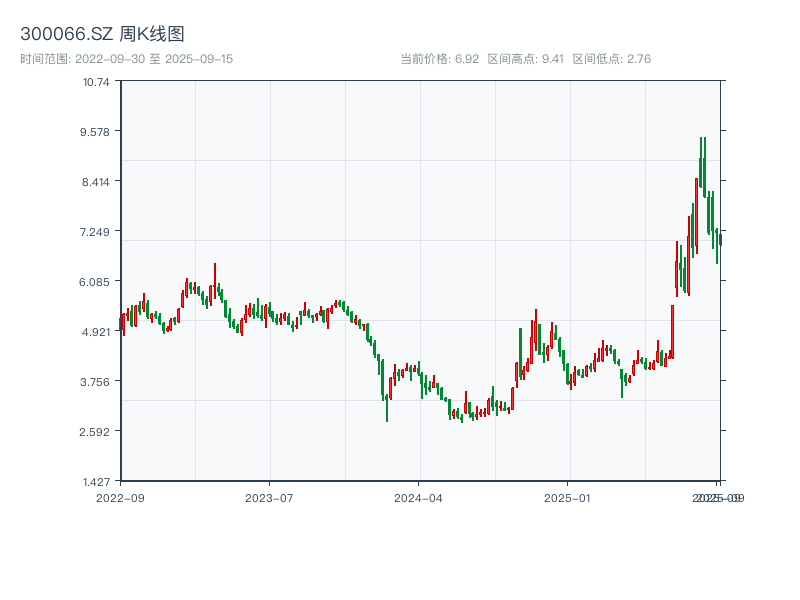Viewport: 800px width, 600px height.
Task: Select the 1.427 bottom y-axis label
Action: pyautogui.click(x=96, y=482)
